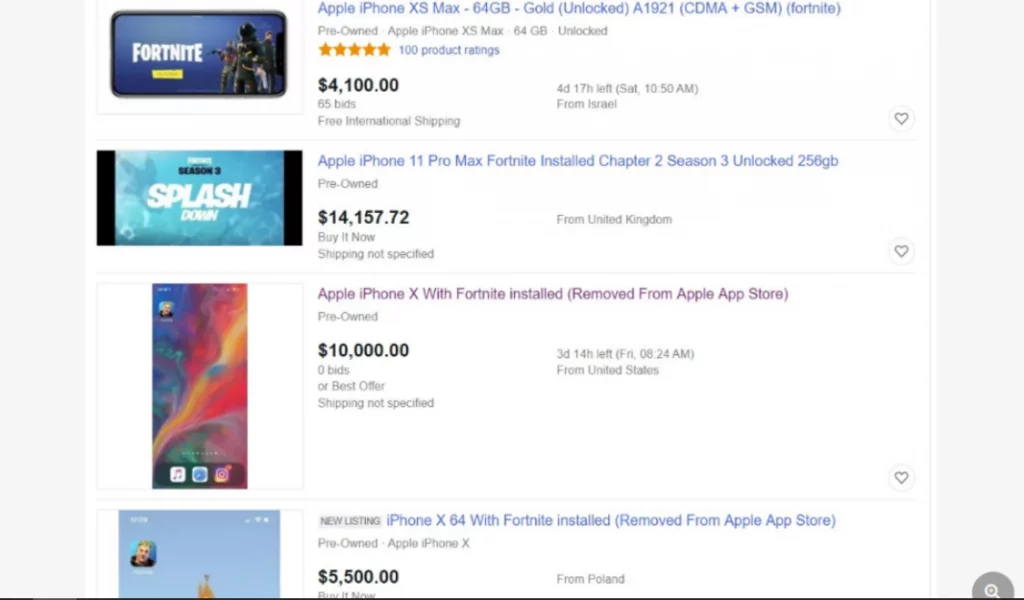Click the five-star rating icons

tap(354, 50)
